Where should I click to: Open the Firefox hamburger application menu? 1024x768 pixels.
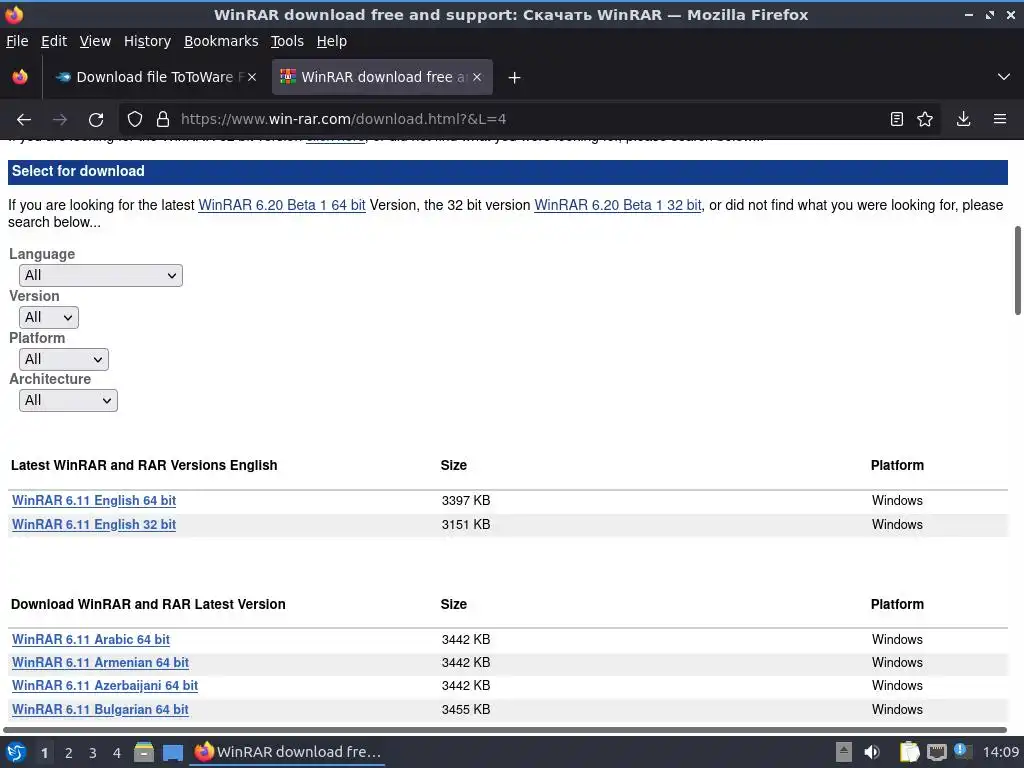1000,119
